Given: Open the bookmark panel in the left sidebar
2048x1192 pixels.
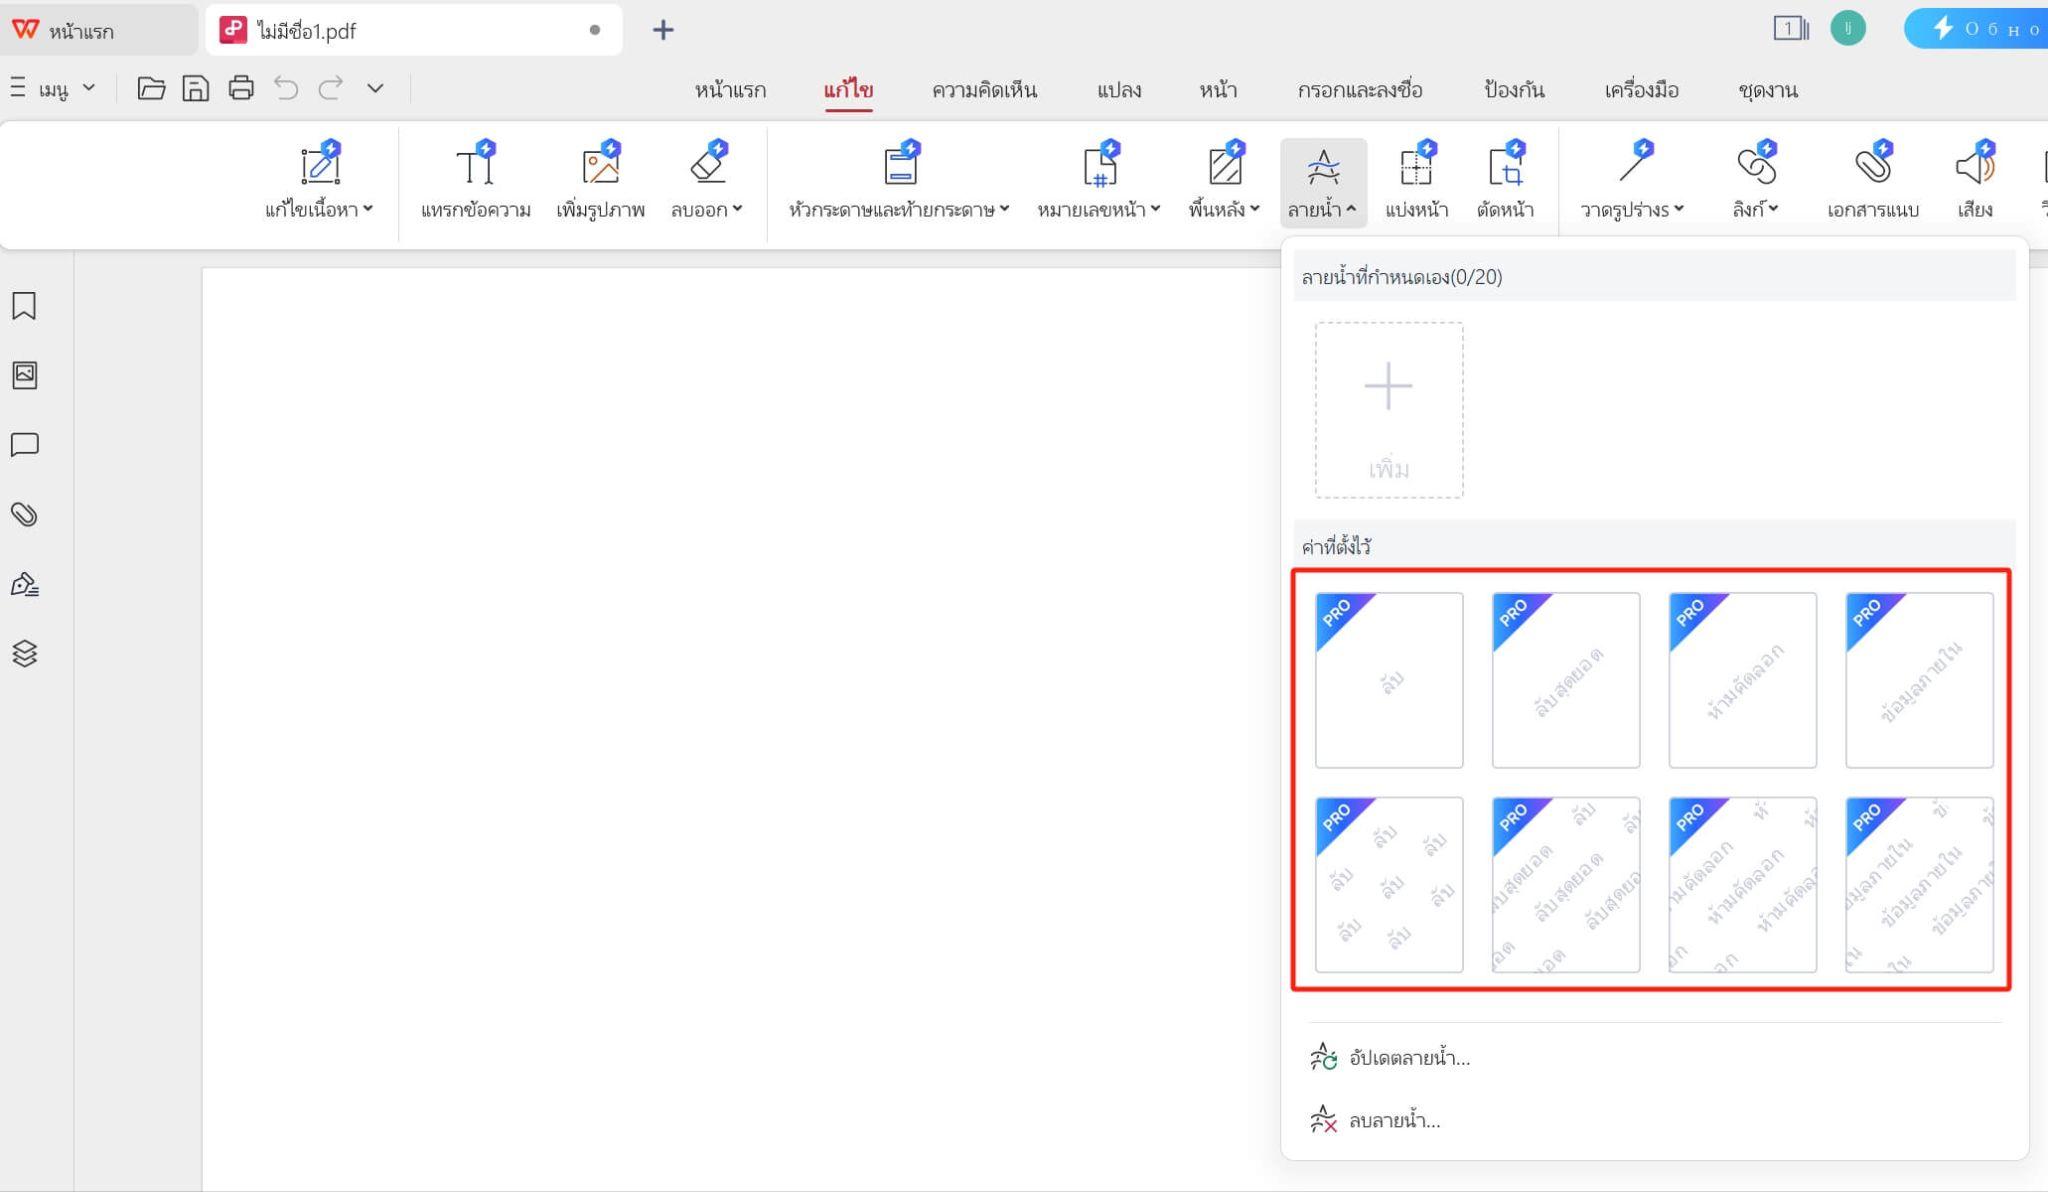Looking at the screenshot, I should coord(24,307).
